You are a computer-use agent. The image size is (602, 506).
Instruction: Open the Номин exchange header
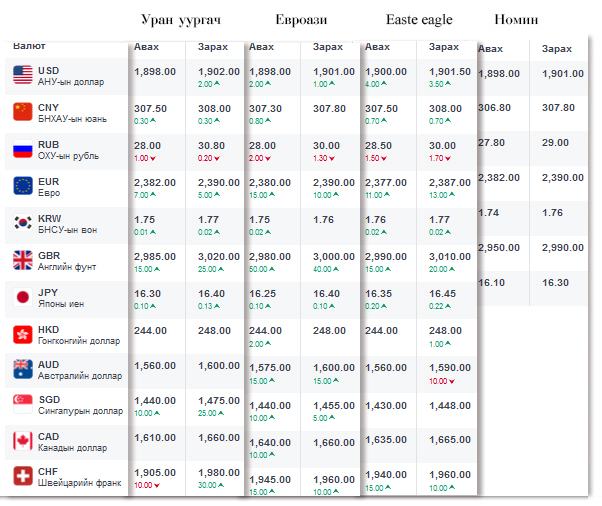517,20
